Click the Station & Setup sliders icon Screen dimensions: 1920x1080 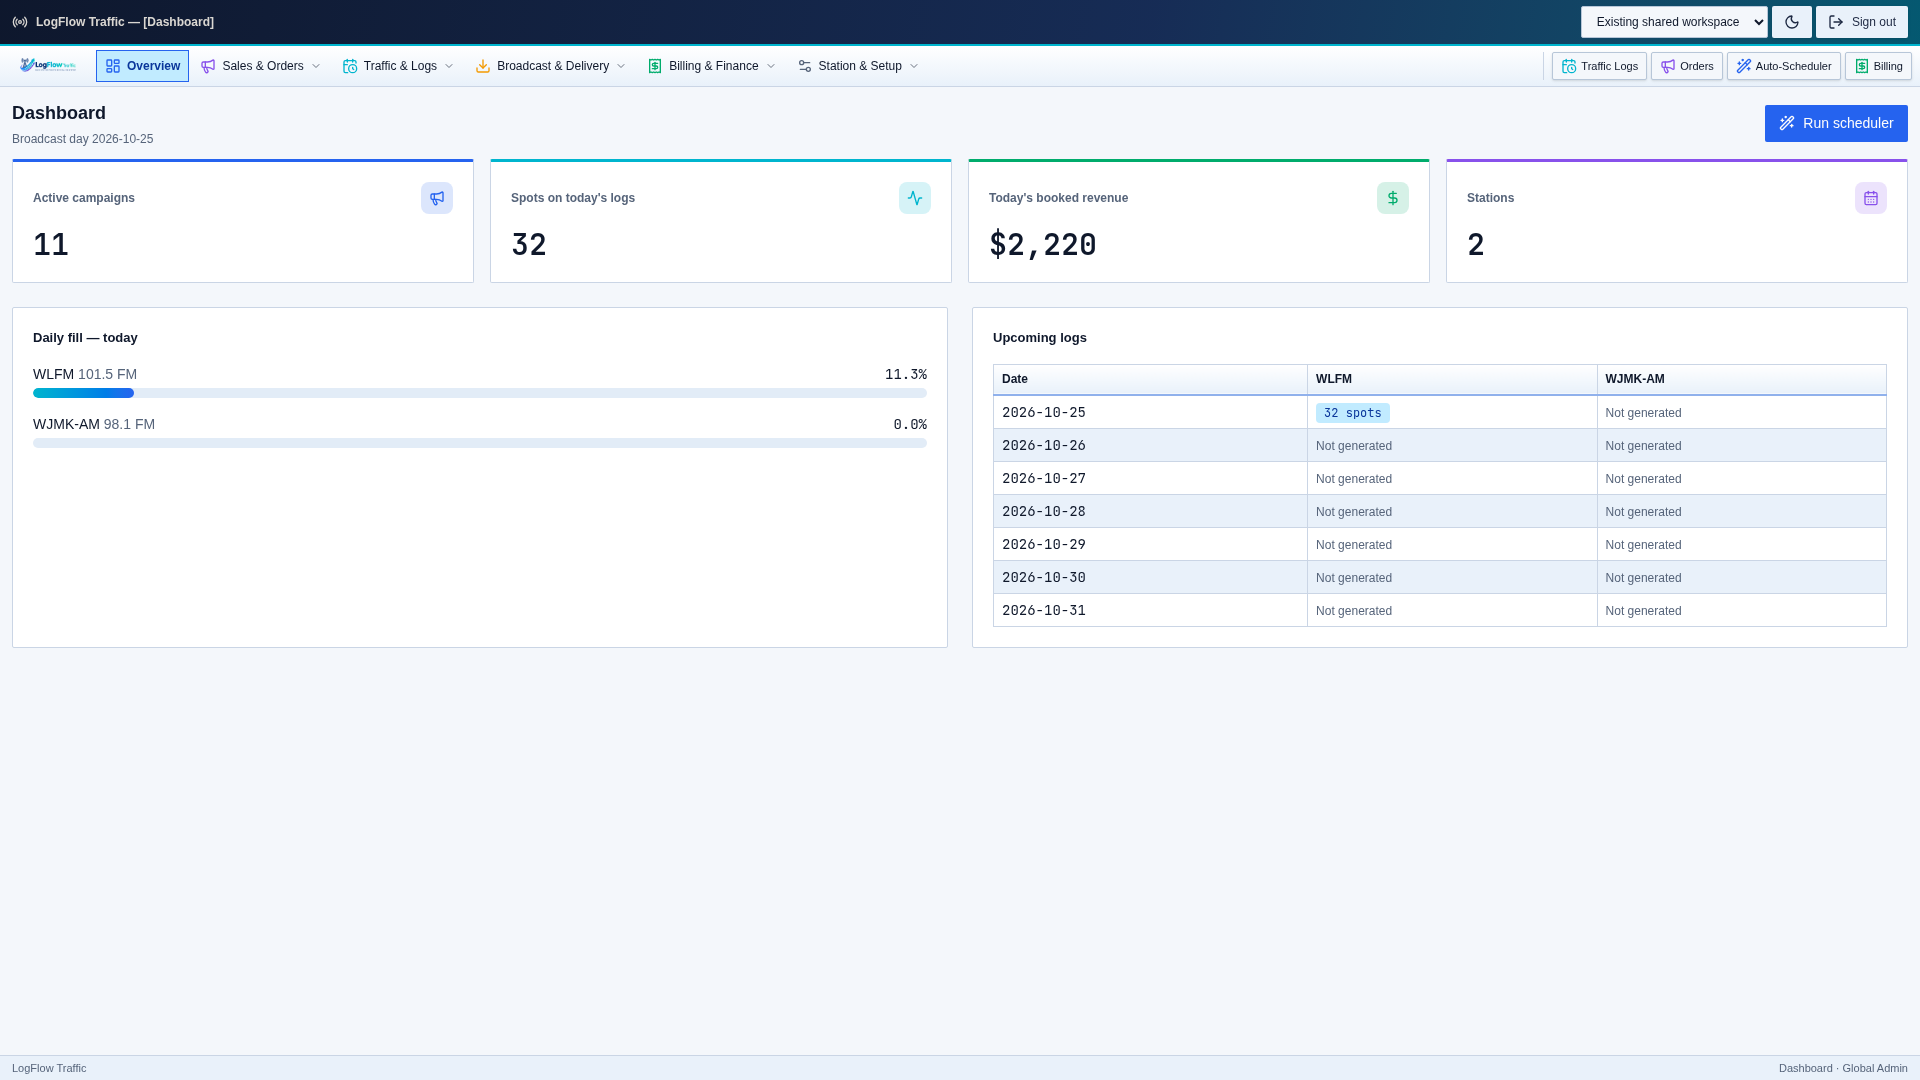[805, 66]
